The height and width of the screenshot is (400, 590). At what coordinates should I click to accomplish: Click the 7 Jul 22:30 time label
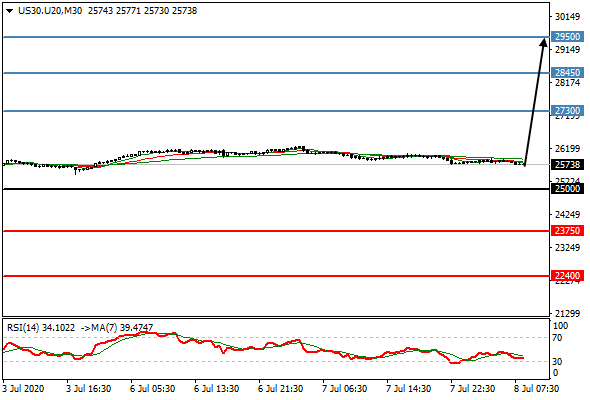click(x=472, y=388)
